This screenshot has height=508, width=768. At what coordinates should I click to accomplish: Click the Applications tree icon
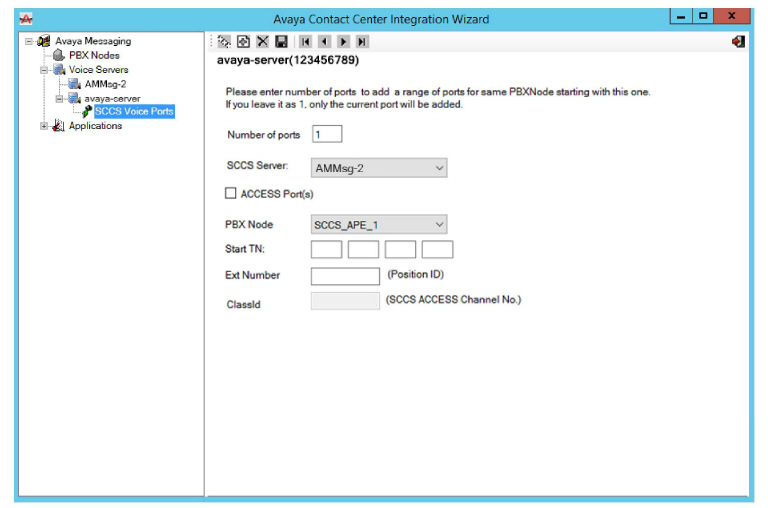(x=59, y=125)
